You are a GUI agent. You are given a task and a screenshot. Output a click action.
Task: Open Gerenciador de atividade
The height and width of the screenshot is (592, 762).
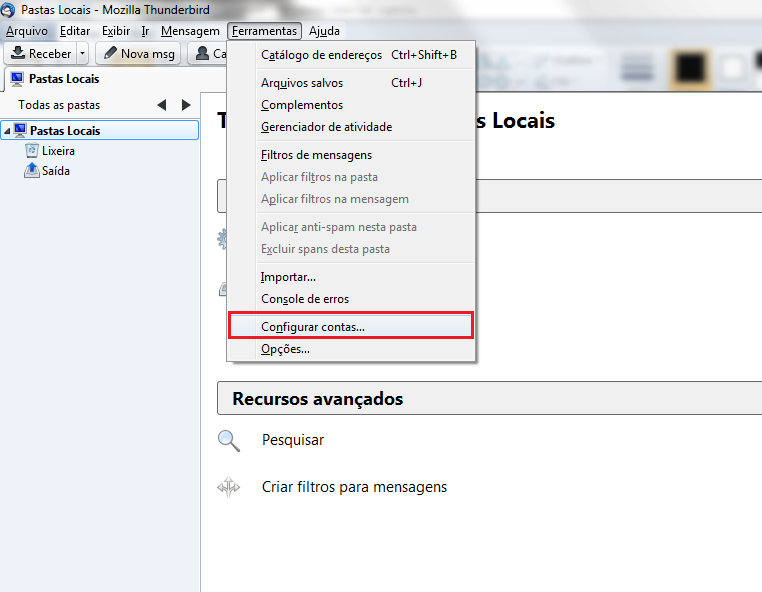[x=351, y=127]
